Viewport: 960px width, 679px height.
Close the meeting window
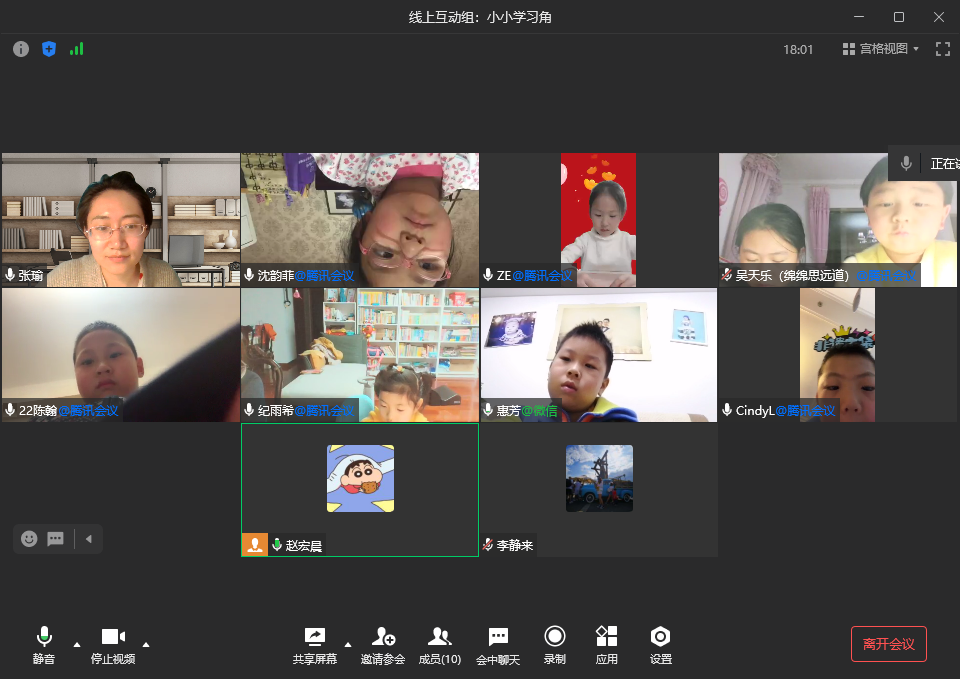(x=939, y=17)
